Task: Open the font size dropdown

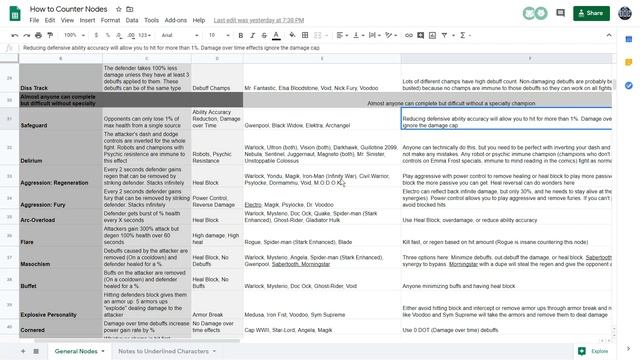Action: 219,36
